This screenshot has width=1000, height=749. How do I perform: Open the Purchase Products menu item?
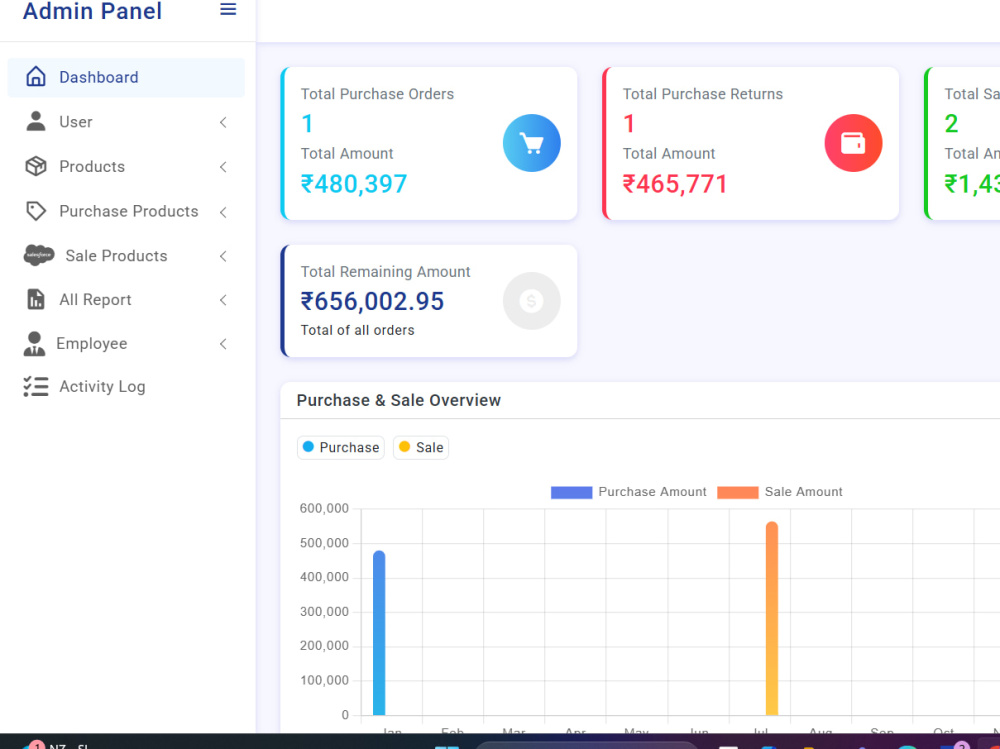click(x=126, y=211)
